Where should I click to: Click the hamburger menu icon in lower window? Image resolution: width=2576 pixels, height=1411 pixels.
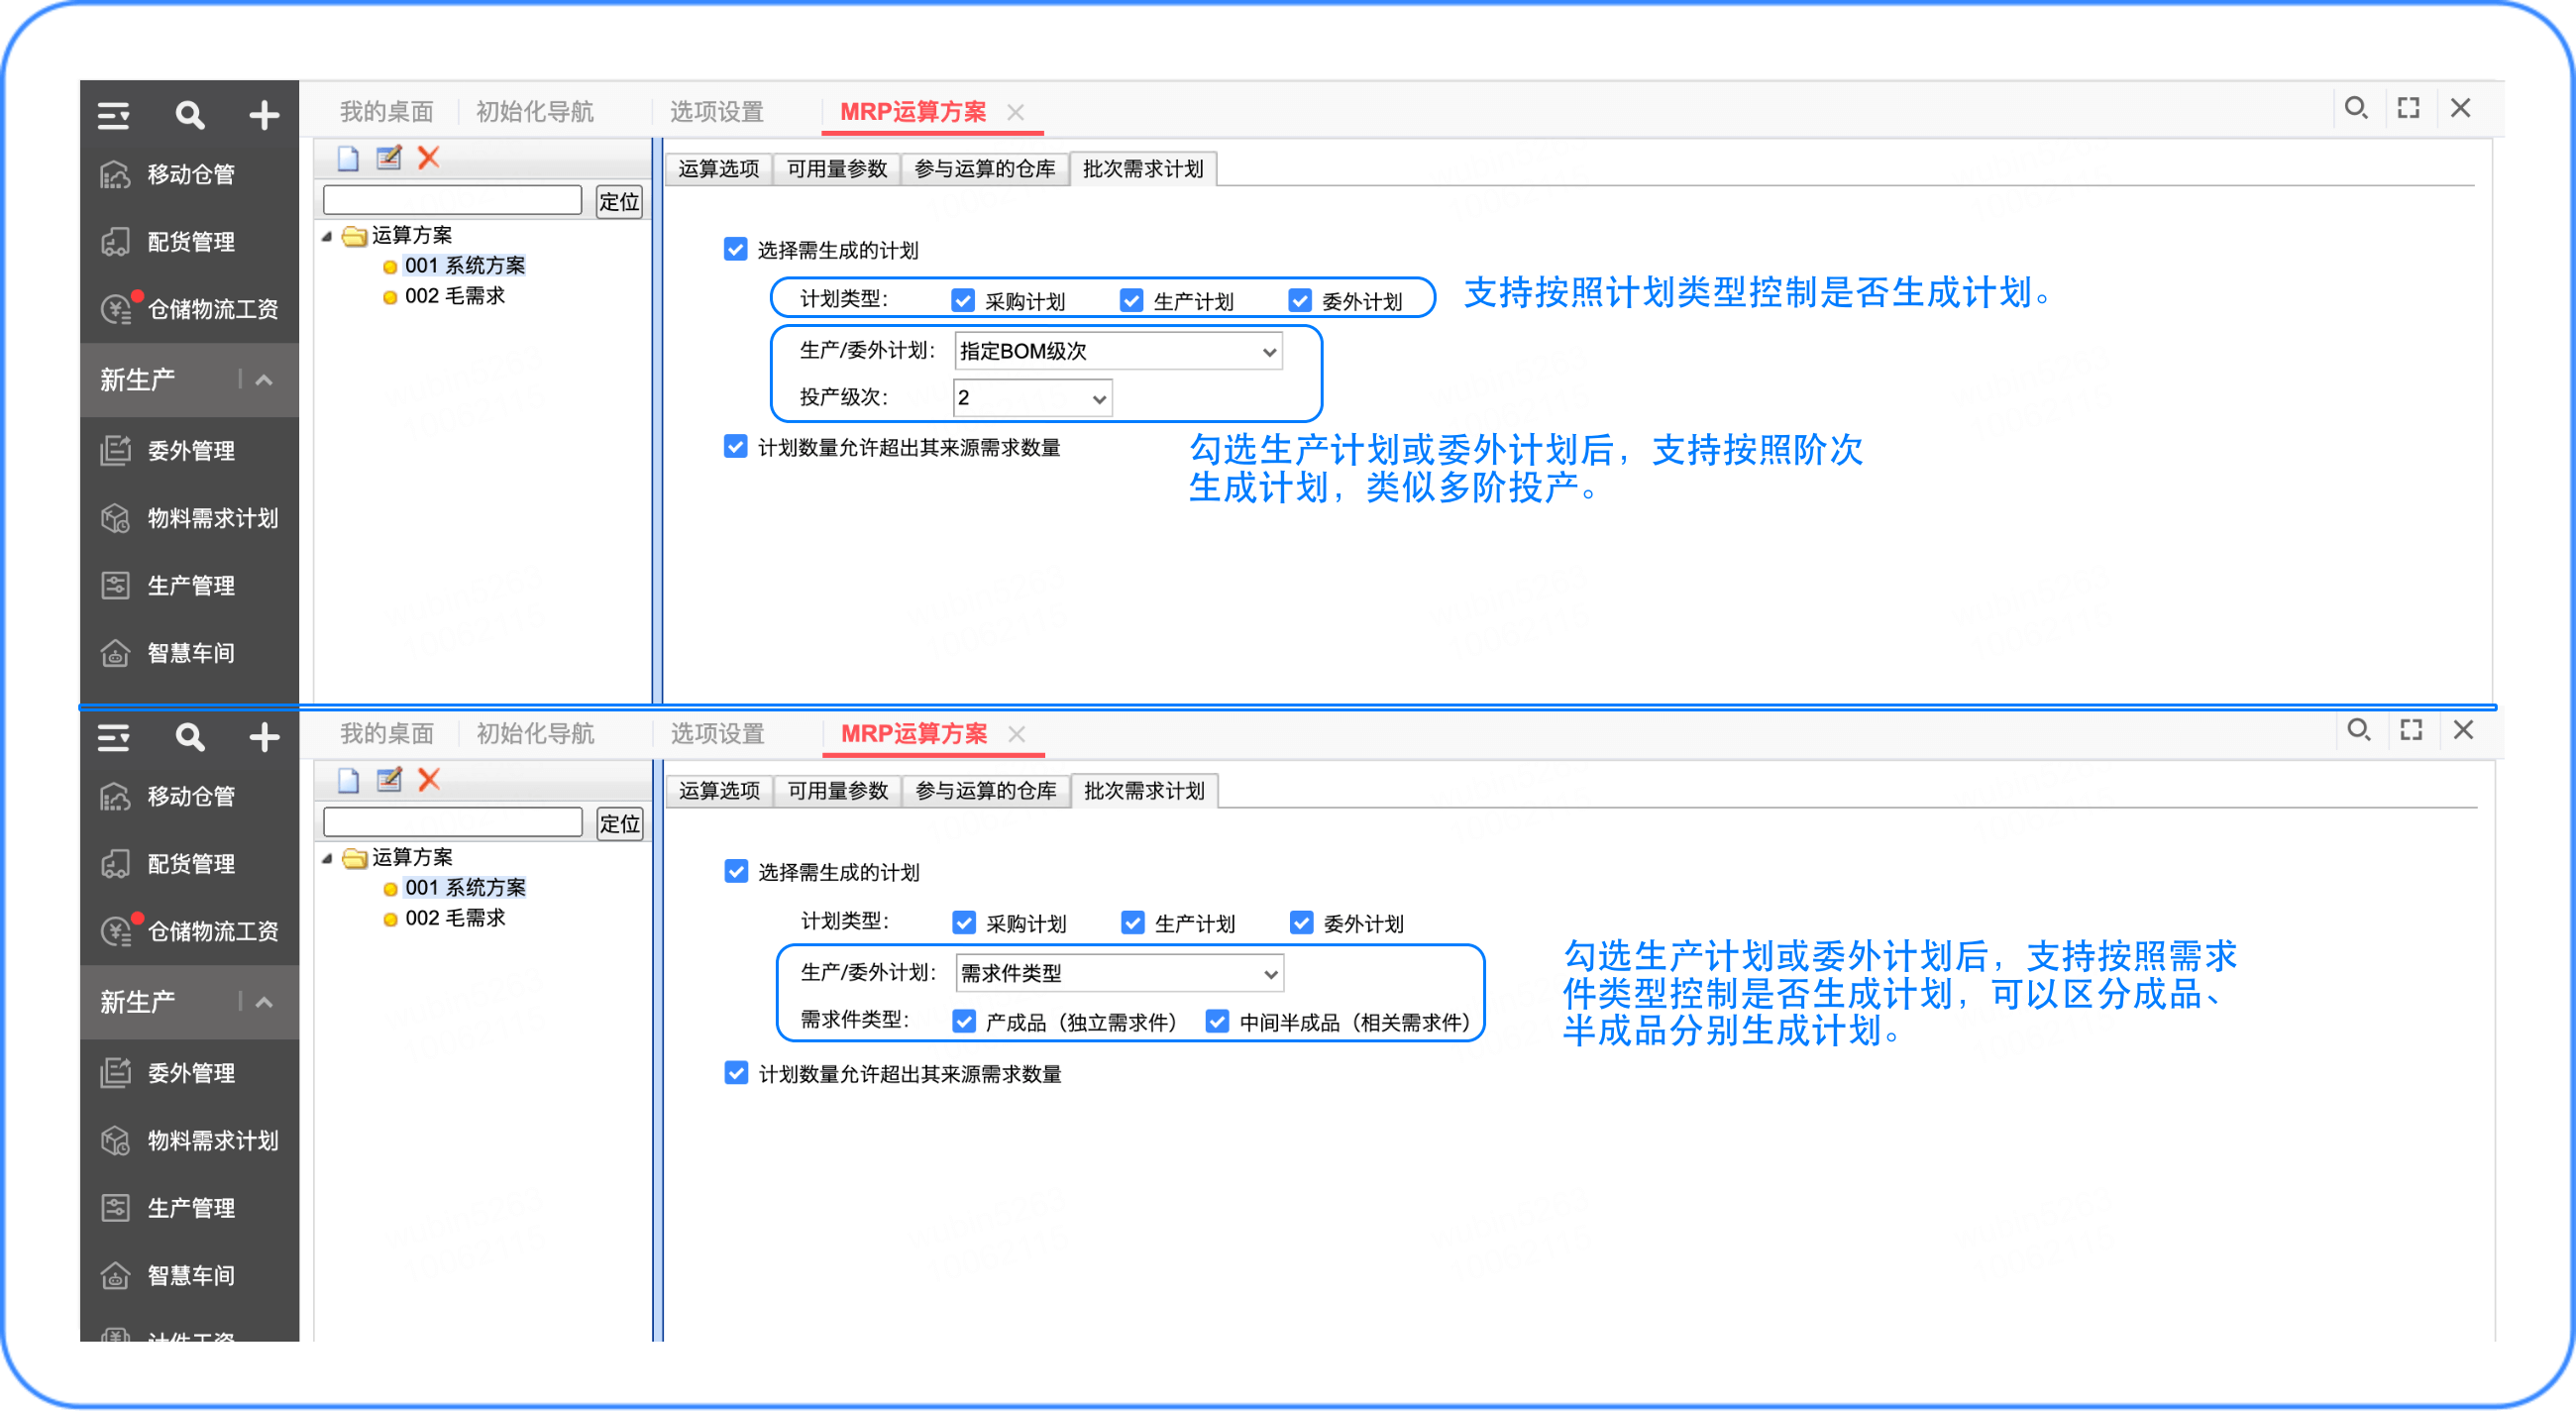coord(113,738)
